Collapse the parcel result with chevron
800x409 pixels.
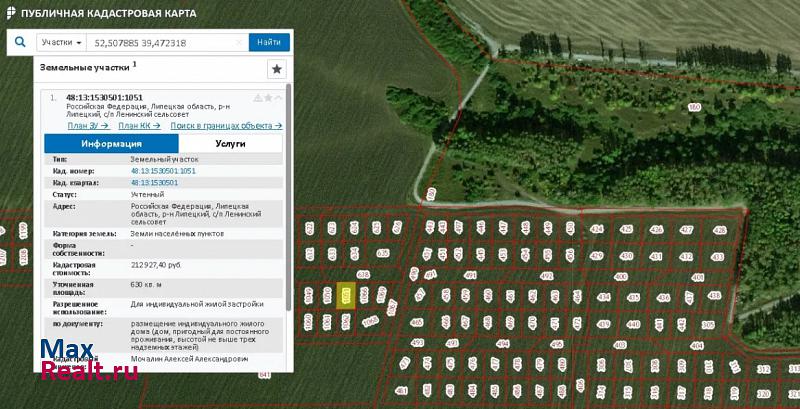(278, 98)
